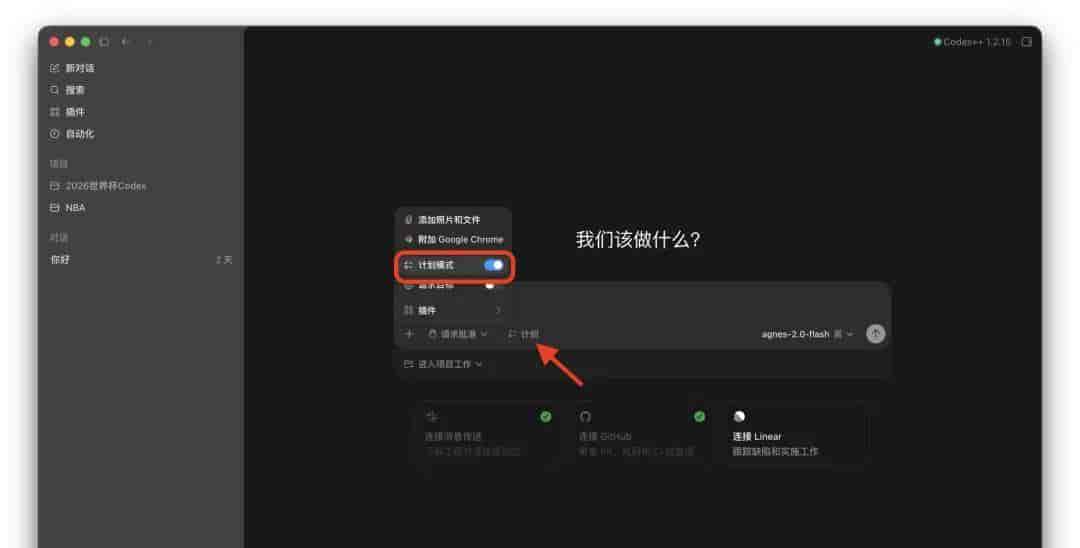Image resolution: width=1080 pixels, height=548 pixels.
Task: Choose 添加照片和文件 from the popup menu
Action: (x=442, y=220)
